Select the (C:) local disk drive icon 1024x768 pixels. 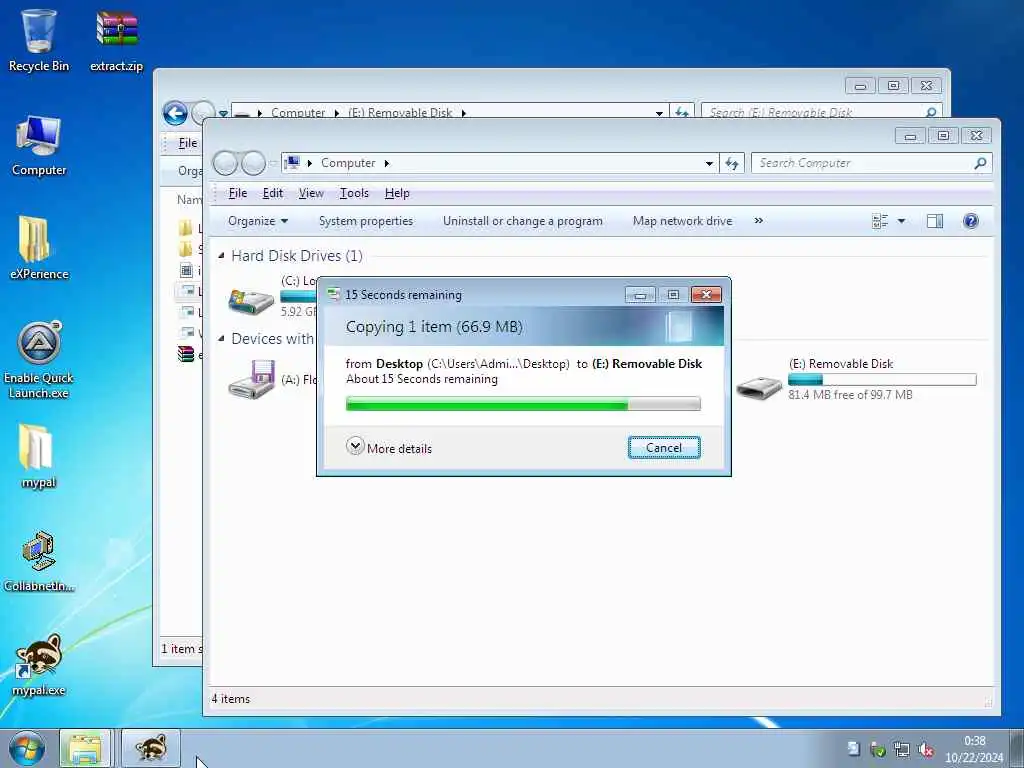pyautogui.click(x=251, y=301)
